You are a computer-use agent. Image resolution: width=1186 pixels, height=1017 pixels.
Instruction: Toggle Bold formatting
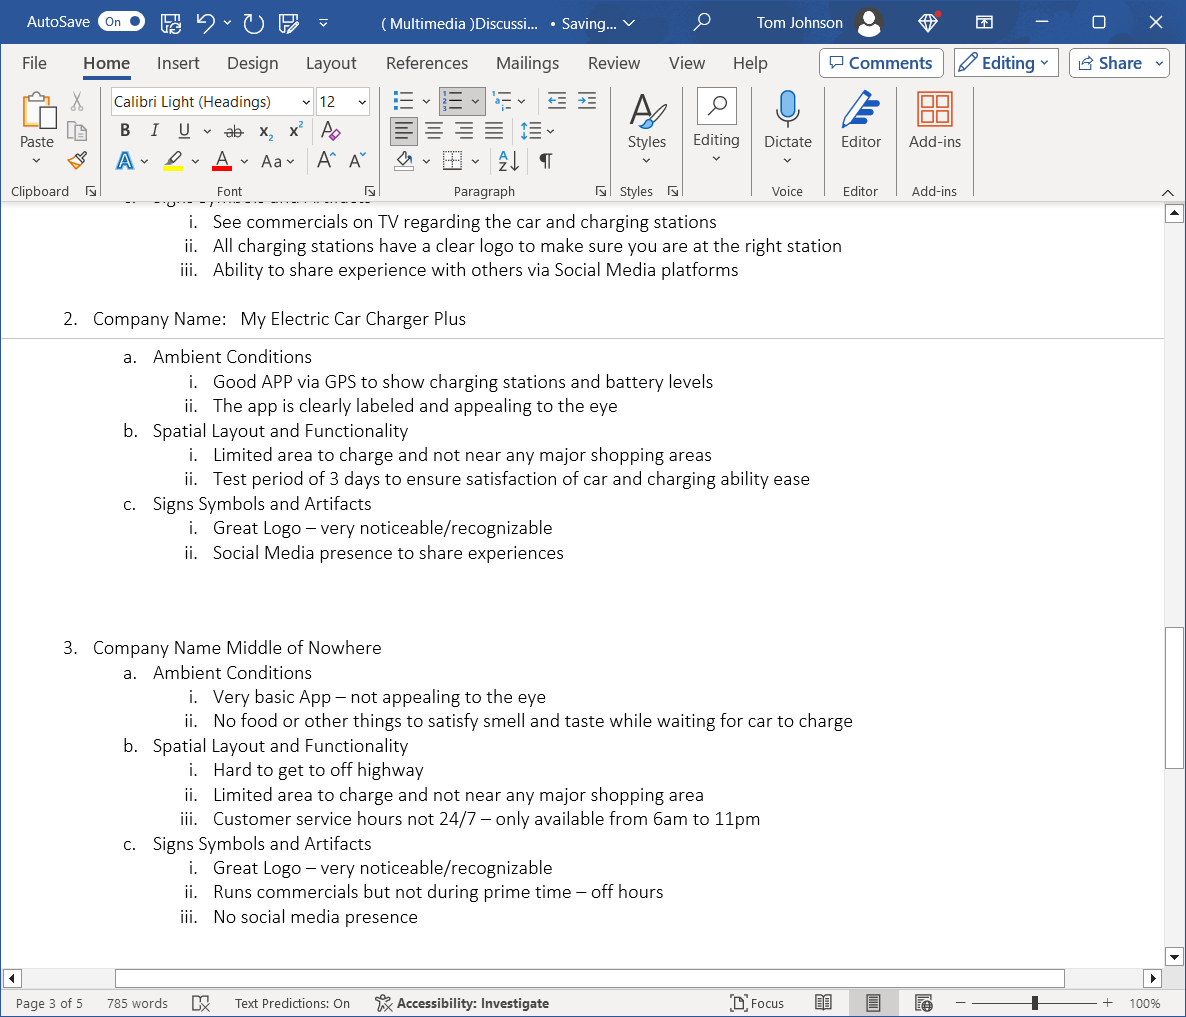[x=126, y=131]
